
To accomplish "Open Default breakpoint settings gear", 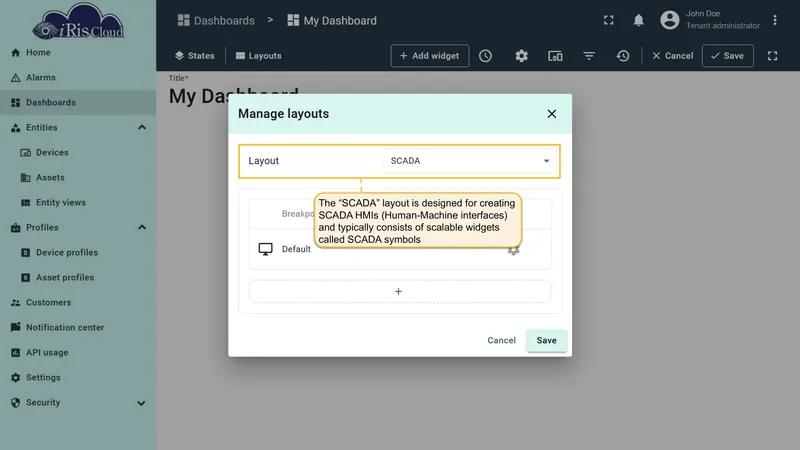I will [x=513, y=250].
